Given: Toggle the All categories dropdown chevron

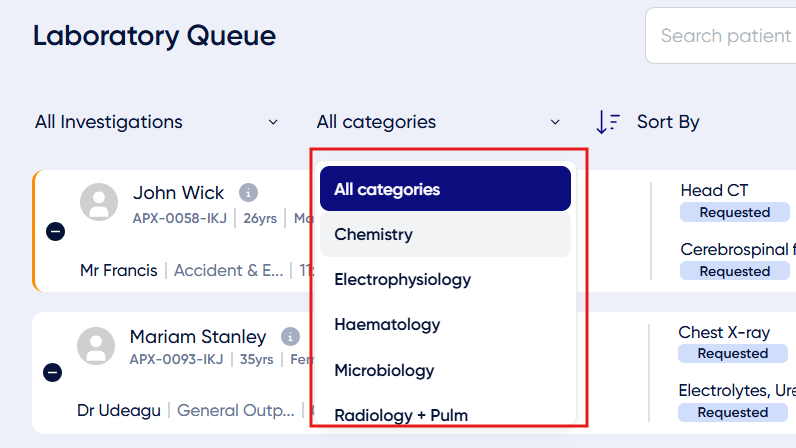Looking at the screenshot, I should pyautogui.click(x=555, y=122).
